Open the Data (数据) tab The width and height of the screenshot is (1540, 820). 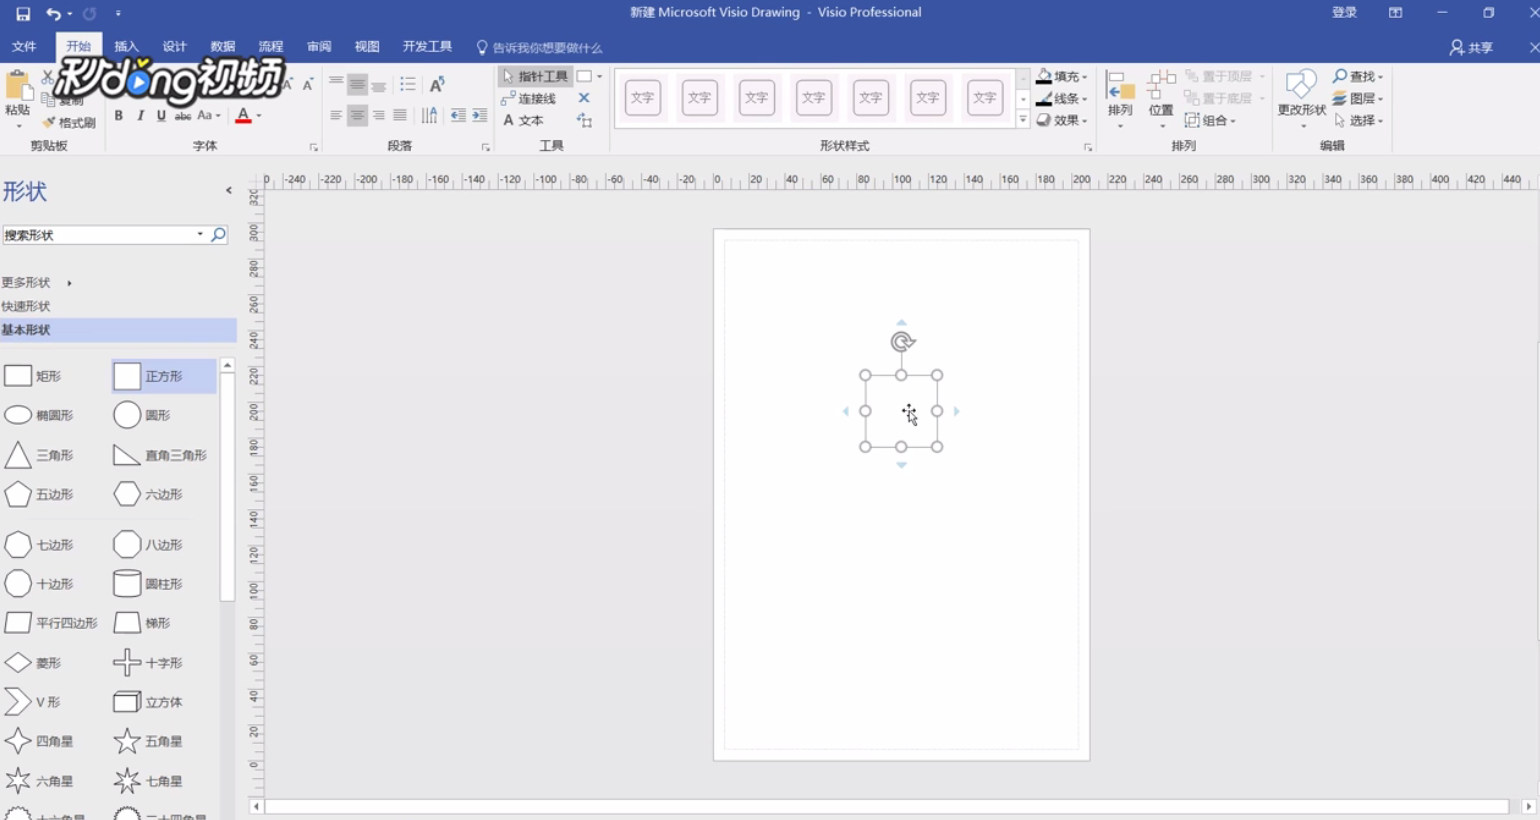point(222,47)
